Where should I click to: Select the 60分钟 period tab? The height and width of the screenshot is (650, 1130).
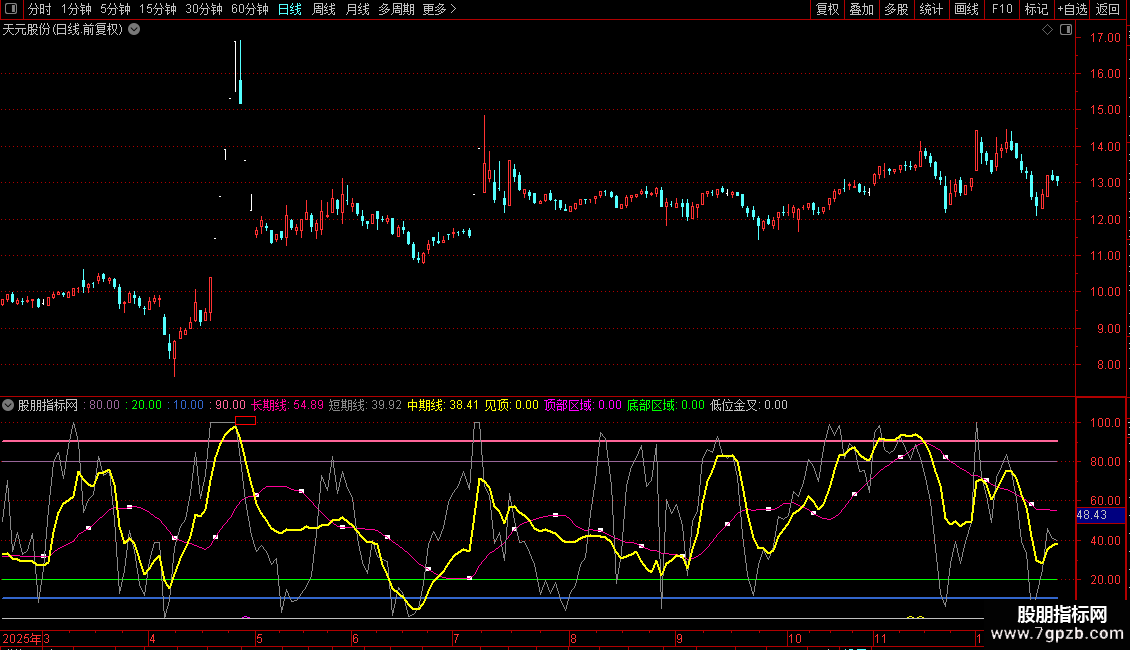click(249, 9)
